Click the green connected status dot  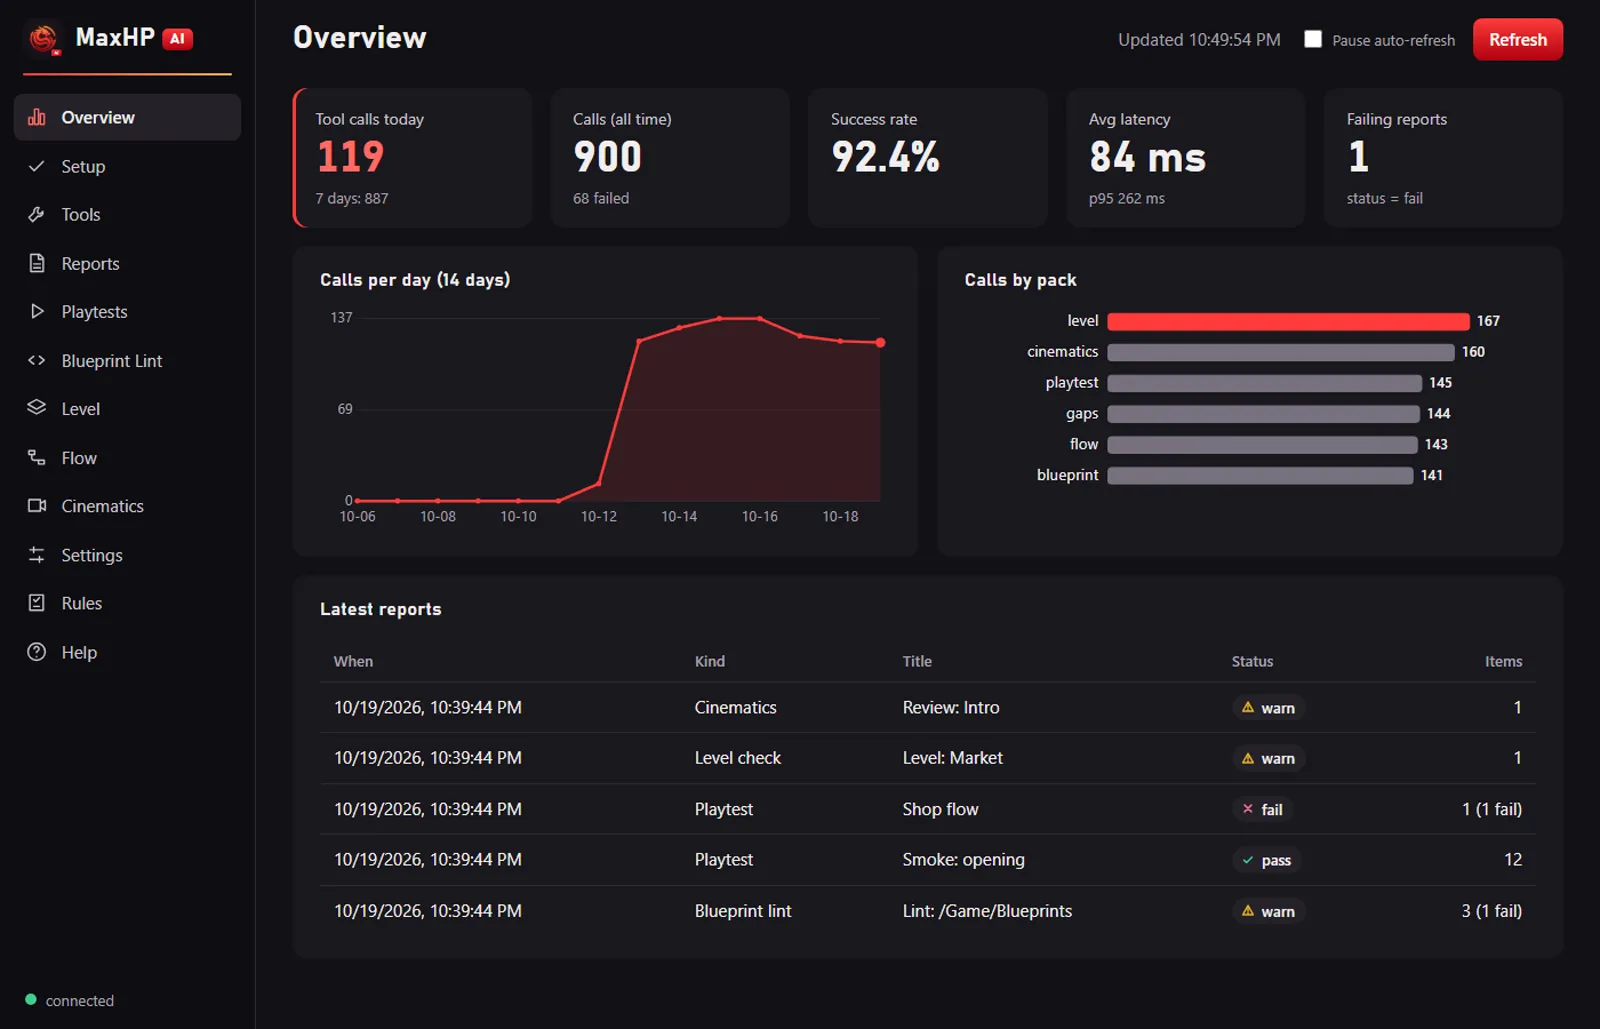point(31,999)
